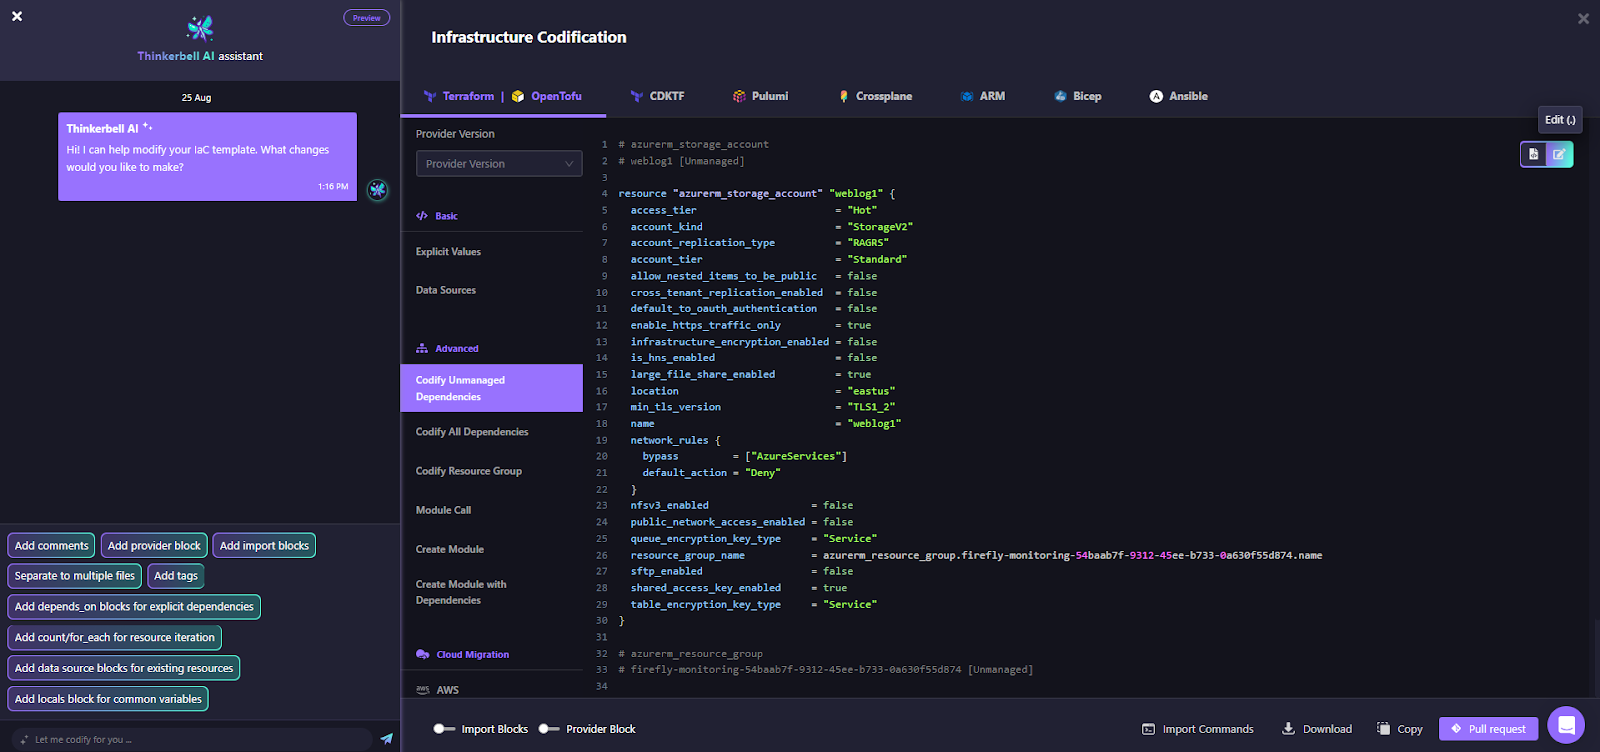Toggle the Provider Block switch
1600x752 pixels.
coord(549,729)
